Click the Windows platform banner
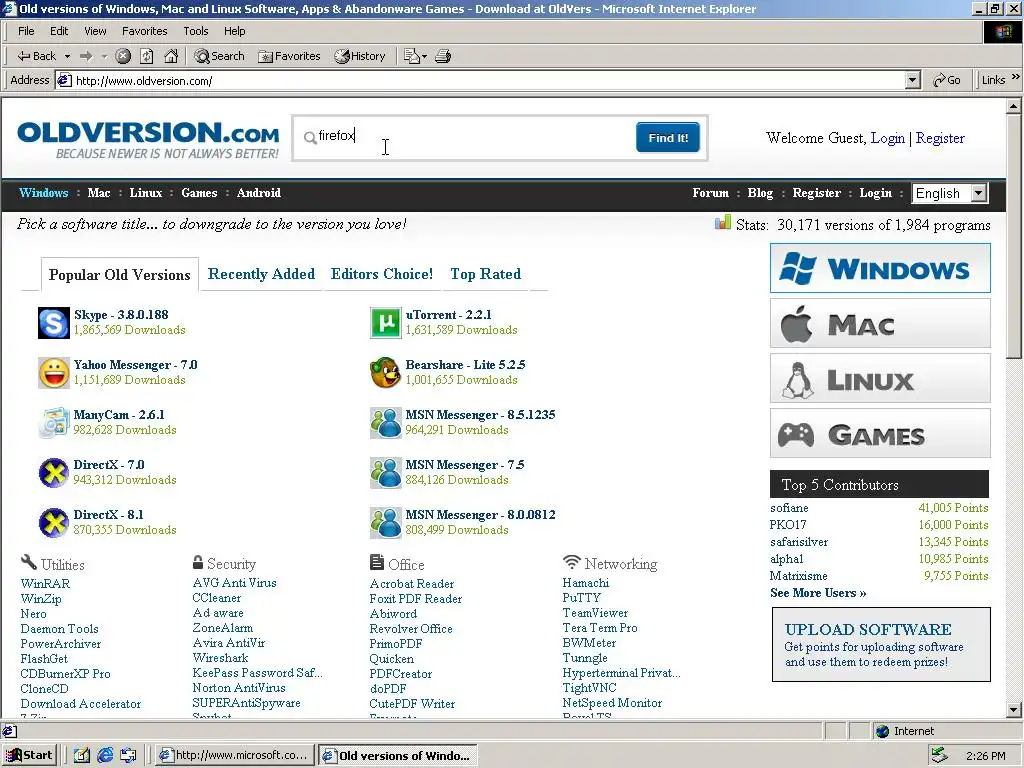 point(880,268)
